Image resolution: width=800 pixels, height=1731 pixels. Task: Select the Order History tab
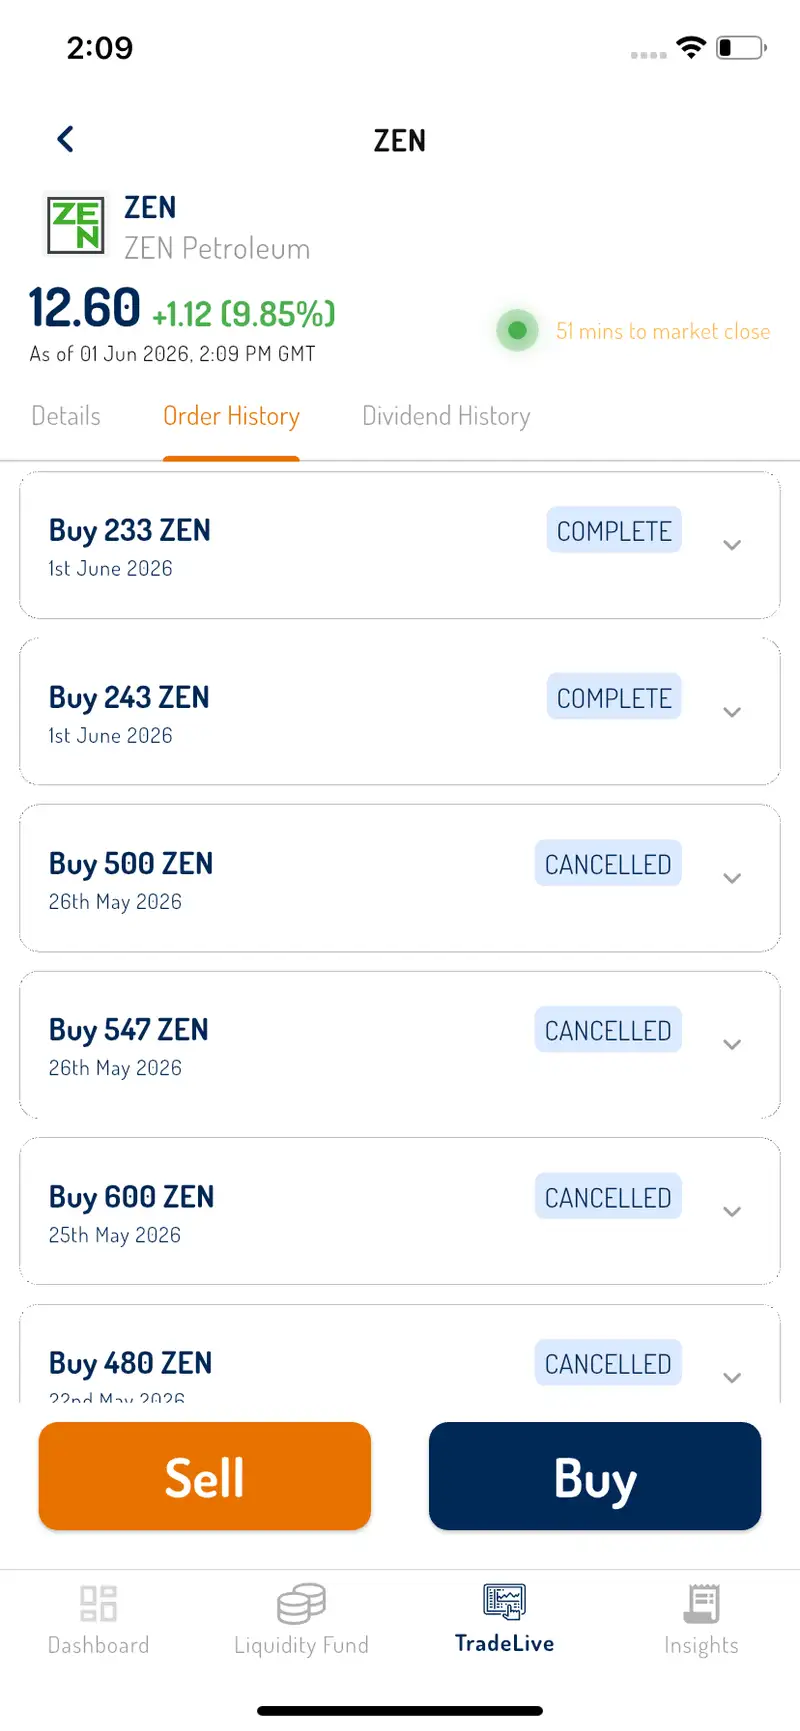[231, 416]
